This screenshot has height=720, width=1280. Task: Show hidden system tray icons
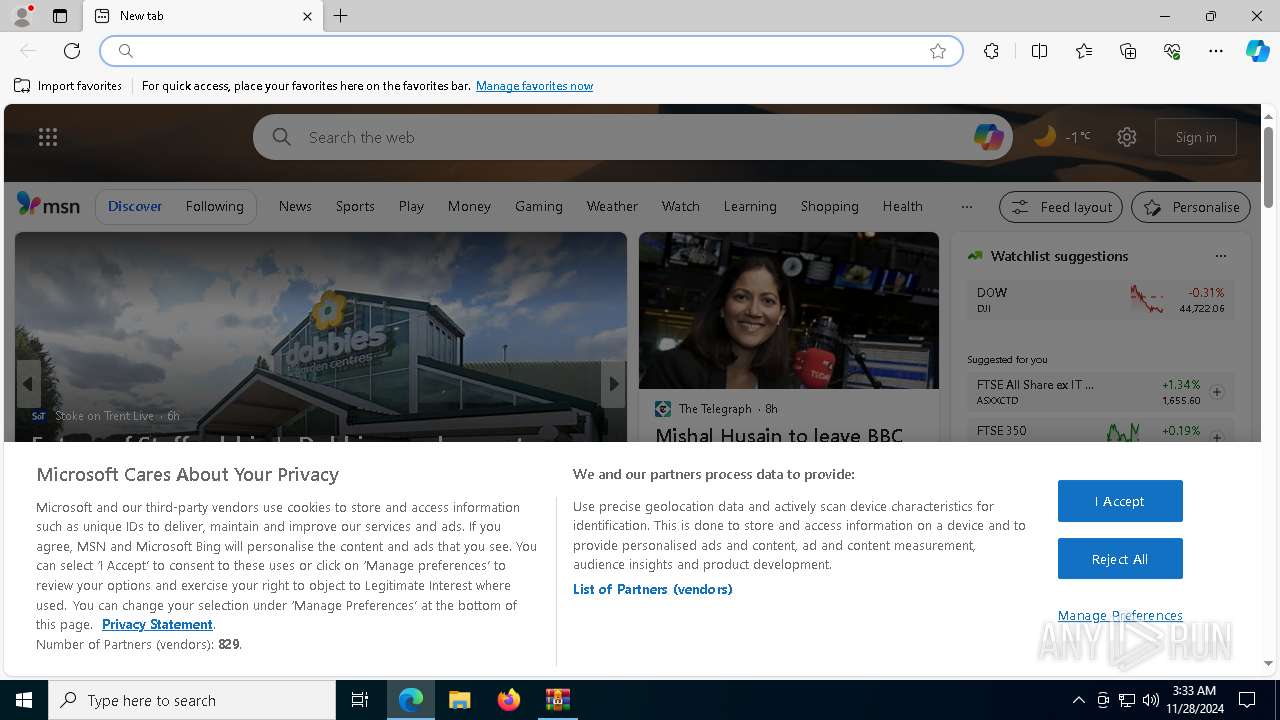coord(1078,700)
